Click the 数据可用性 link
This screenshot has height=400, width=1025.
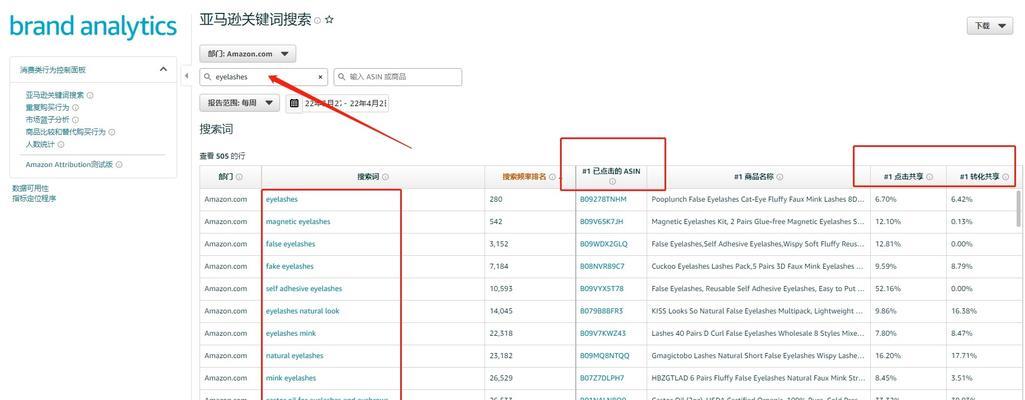tap(30, 188)
